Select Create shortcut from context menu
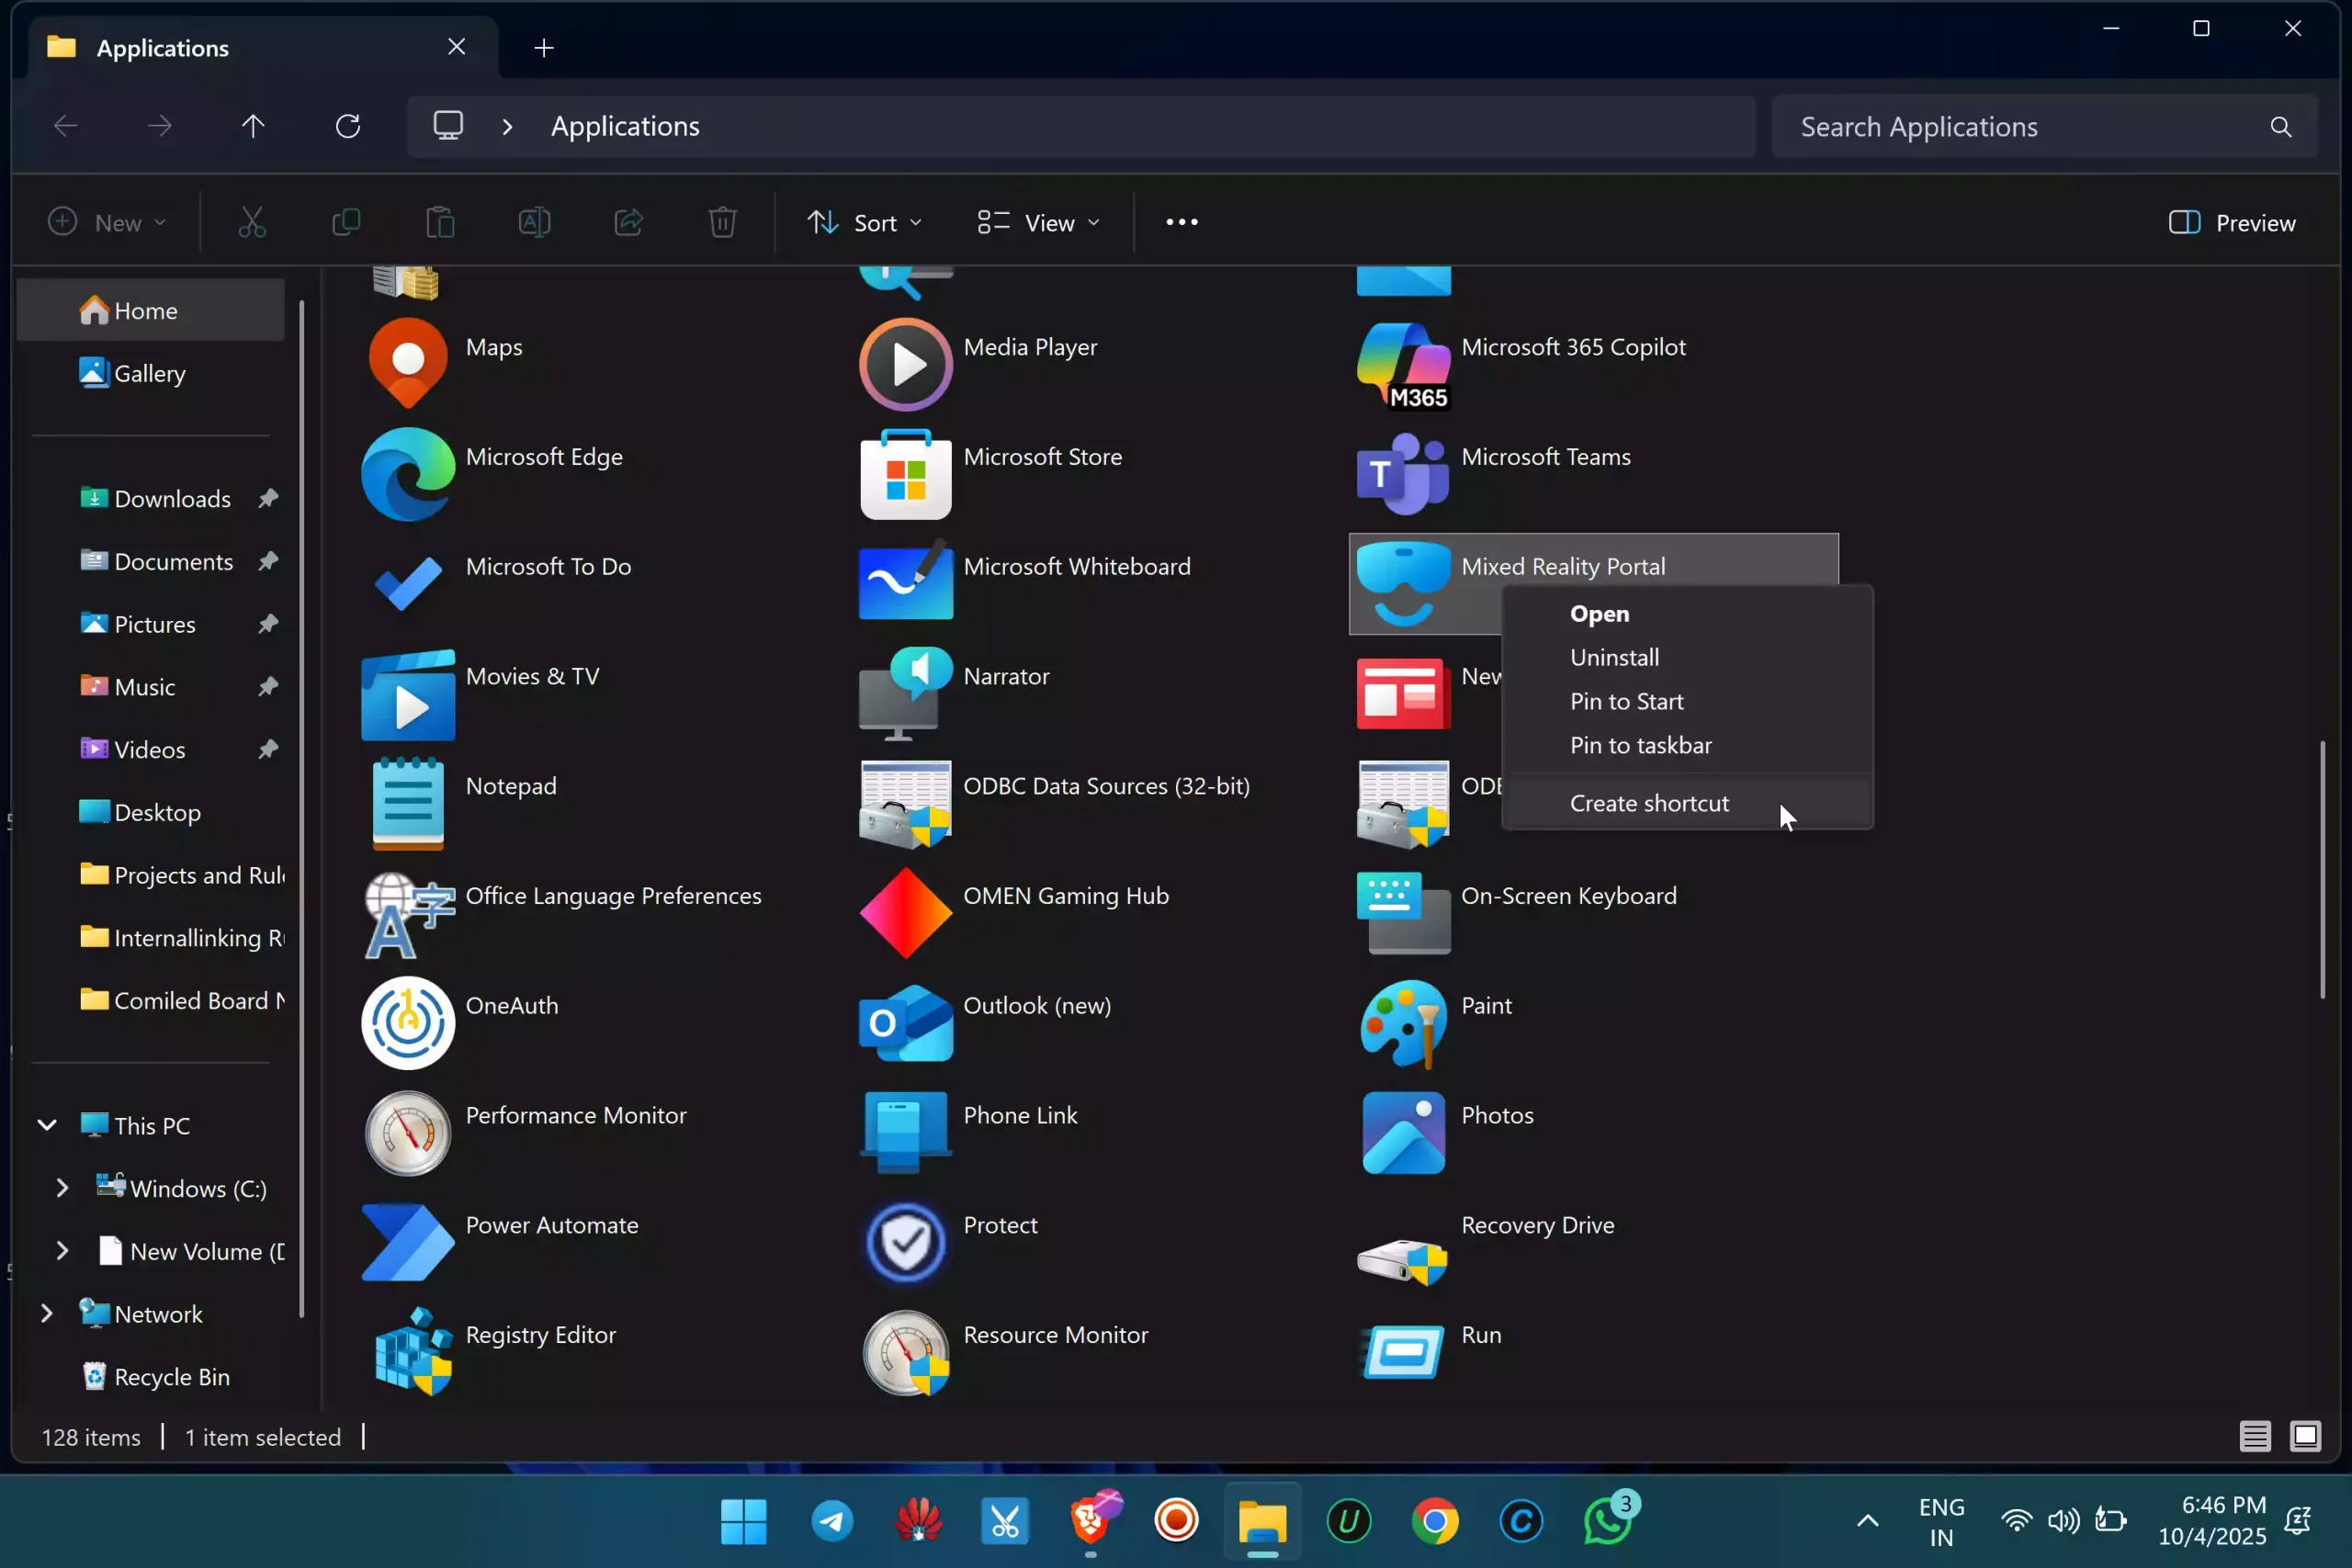 1648,803
